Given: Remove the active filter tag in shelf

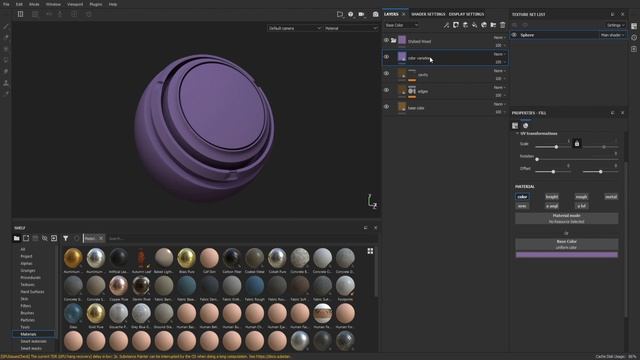Looking at the screenshot, I should [101, 238].
